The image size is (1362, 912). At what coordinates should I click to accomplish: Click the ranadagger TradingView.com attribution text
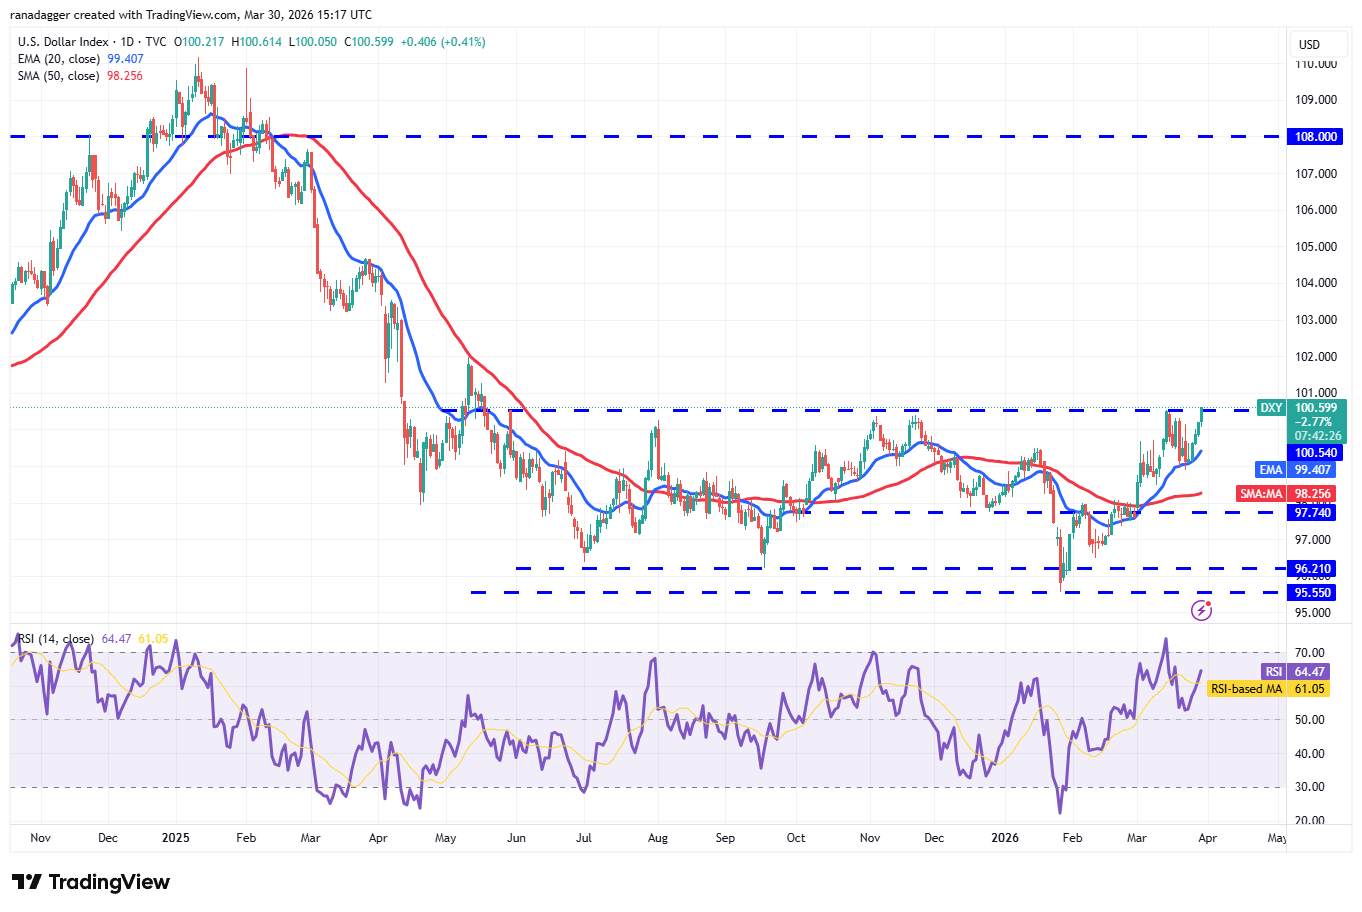tap(190, 14)
